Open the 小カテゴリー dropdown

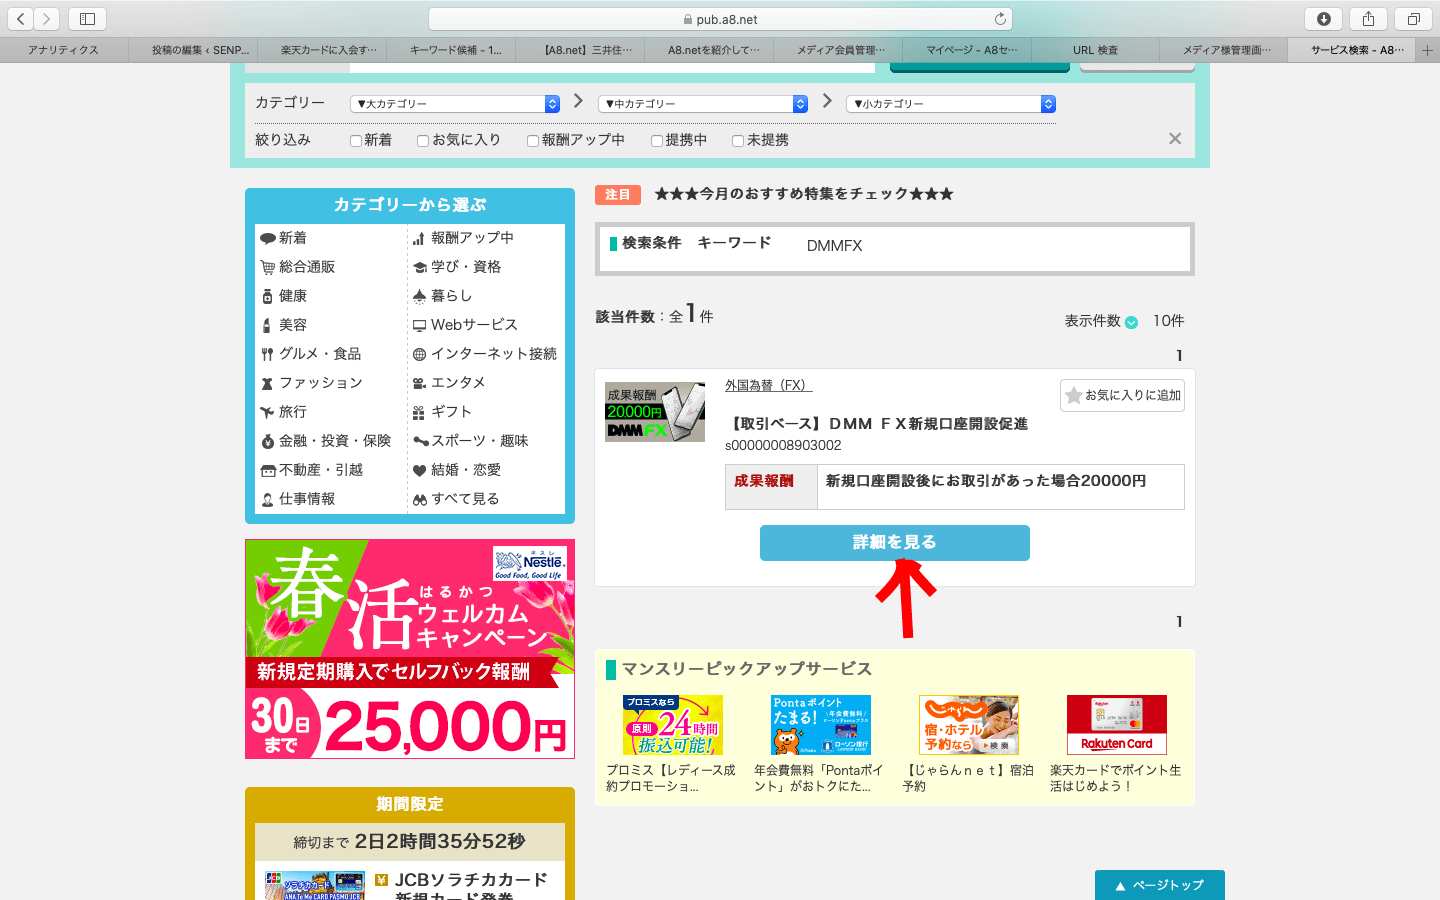(x=951, y=104)
